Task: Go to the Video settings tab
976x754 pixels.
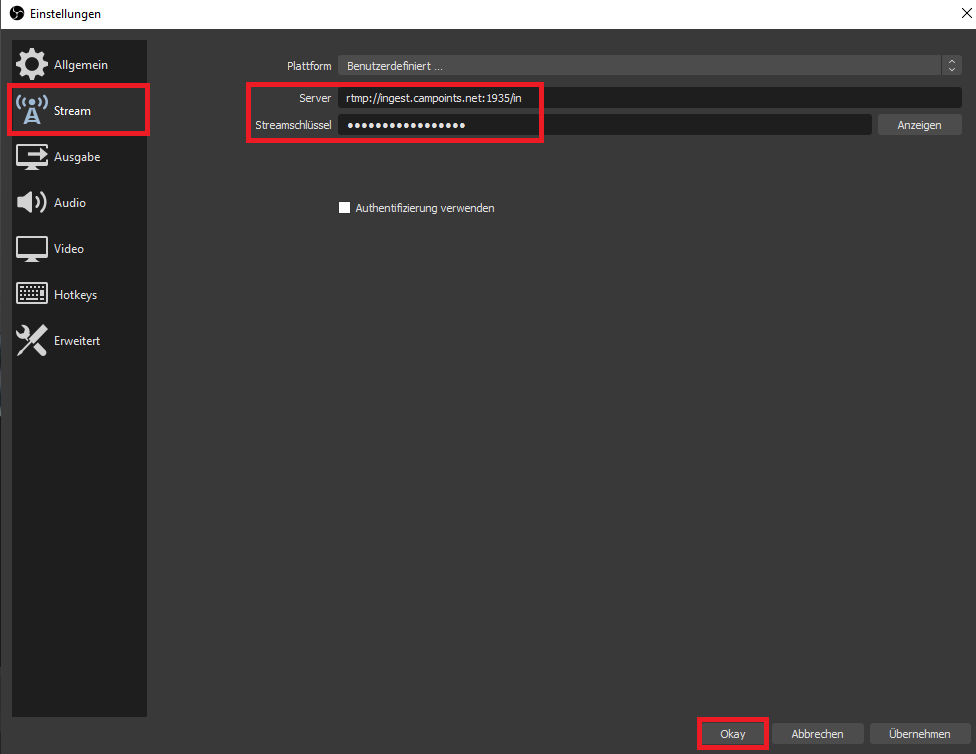Action: click(80, 248)
